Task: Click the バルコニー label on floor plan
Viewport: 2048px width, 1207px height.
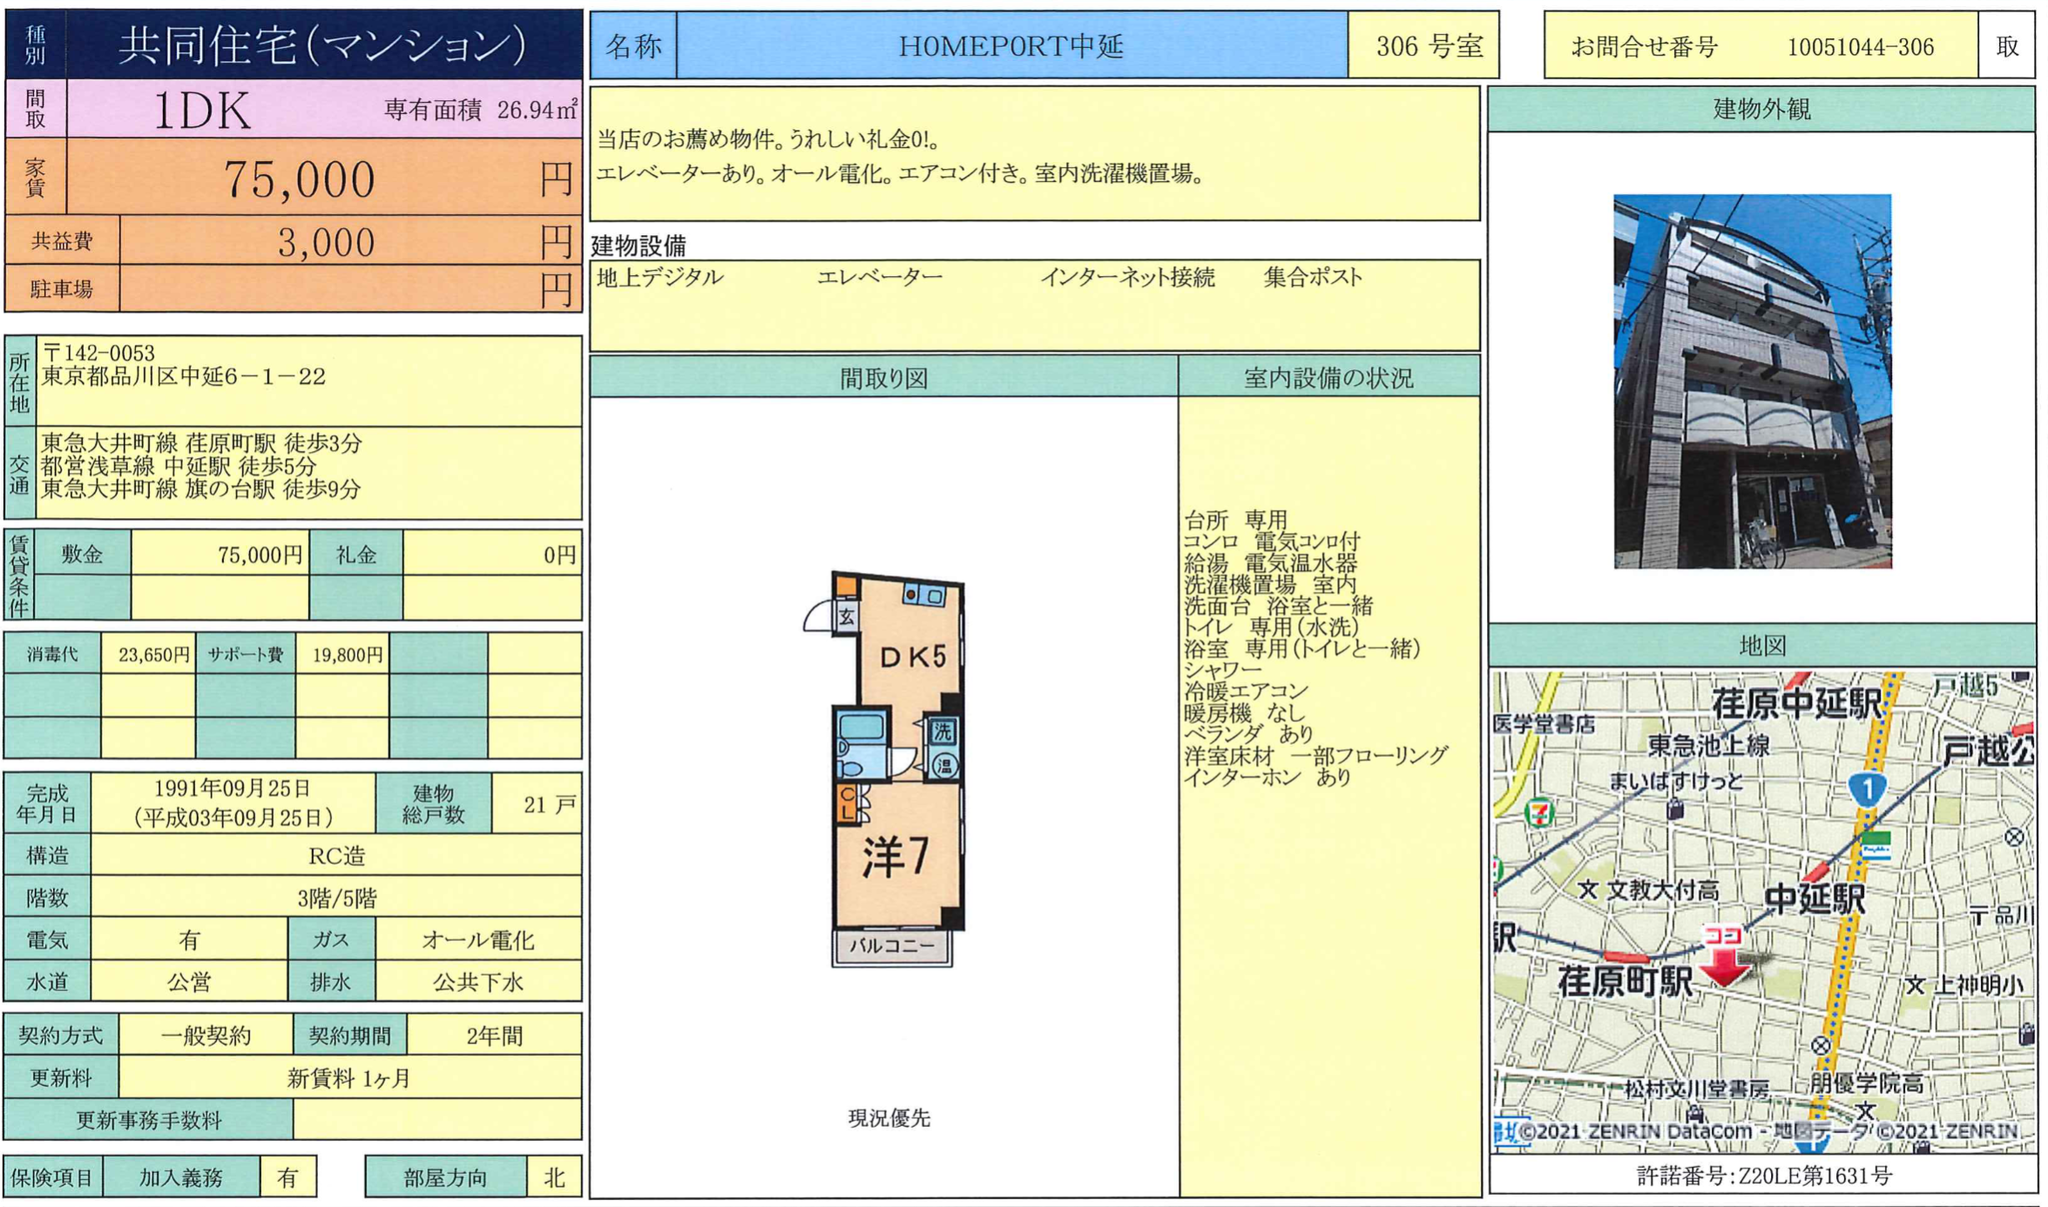Action: (x=892, y=946)
